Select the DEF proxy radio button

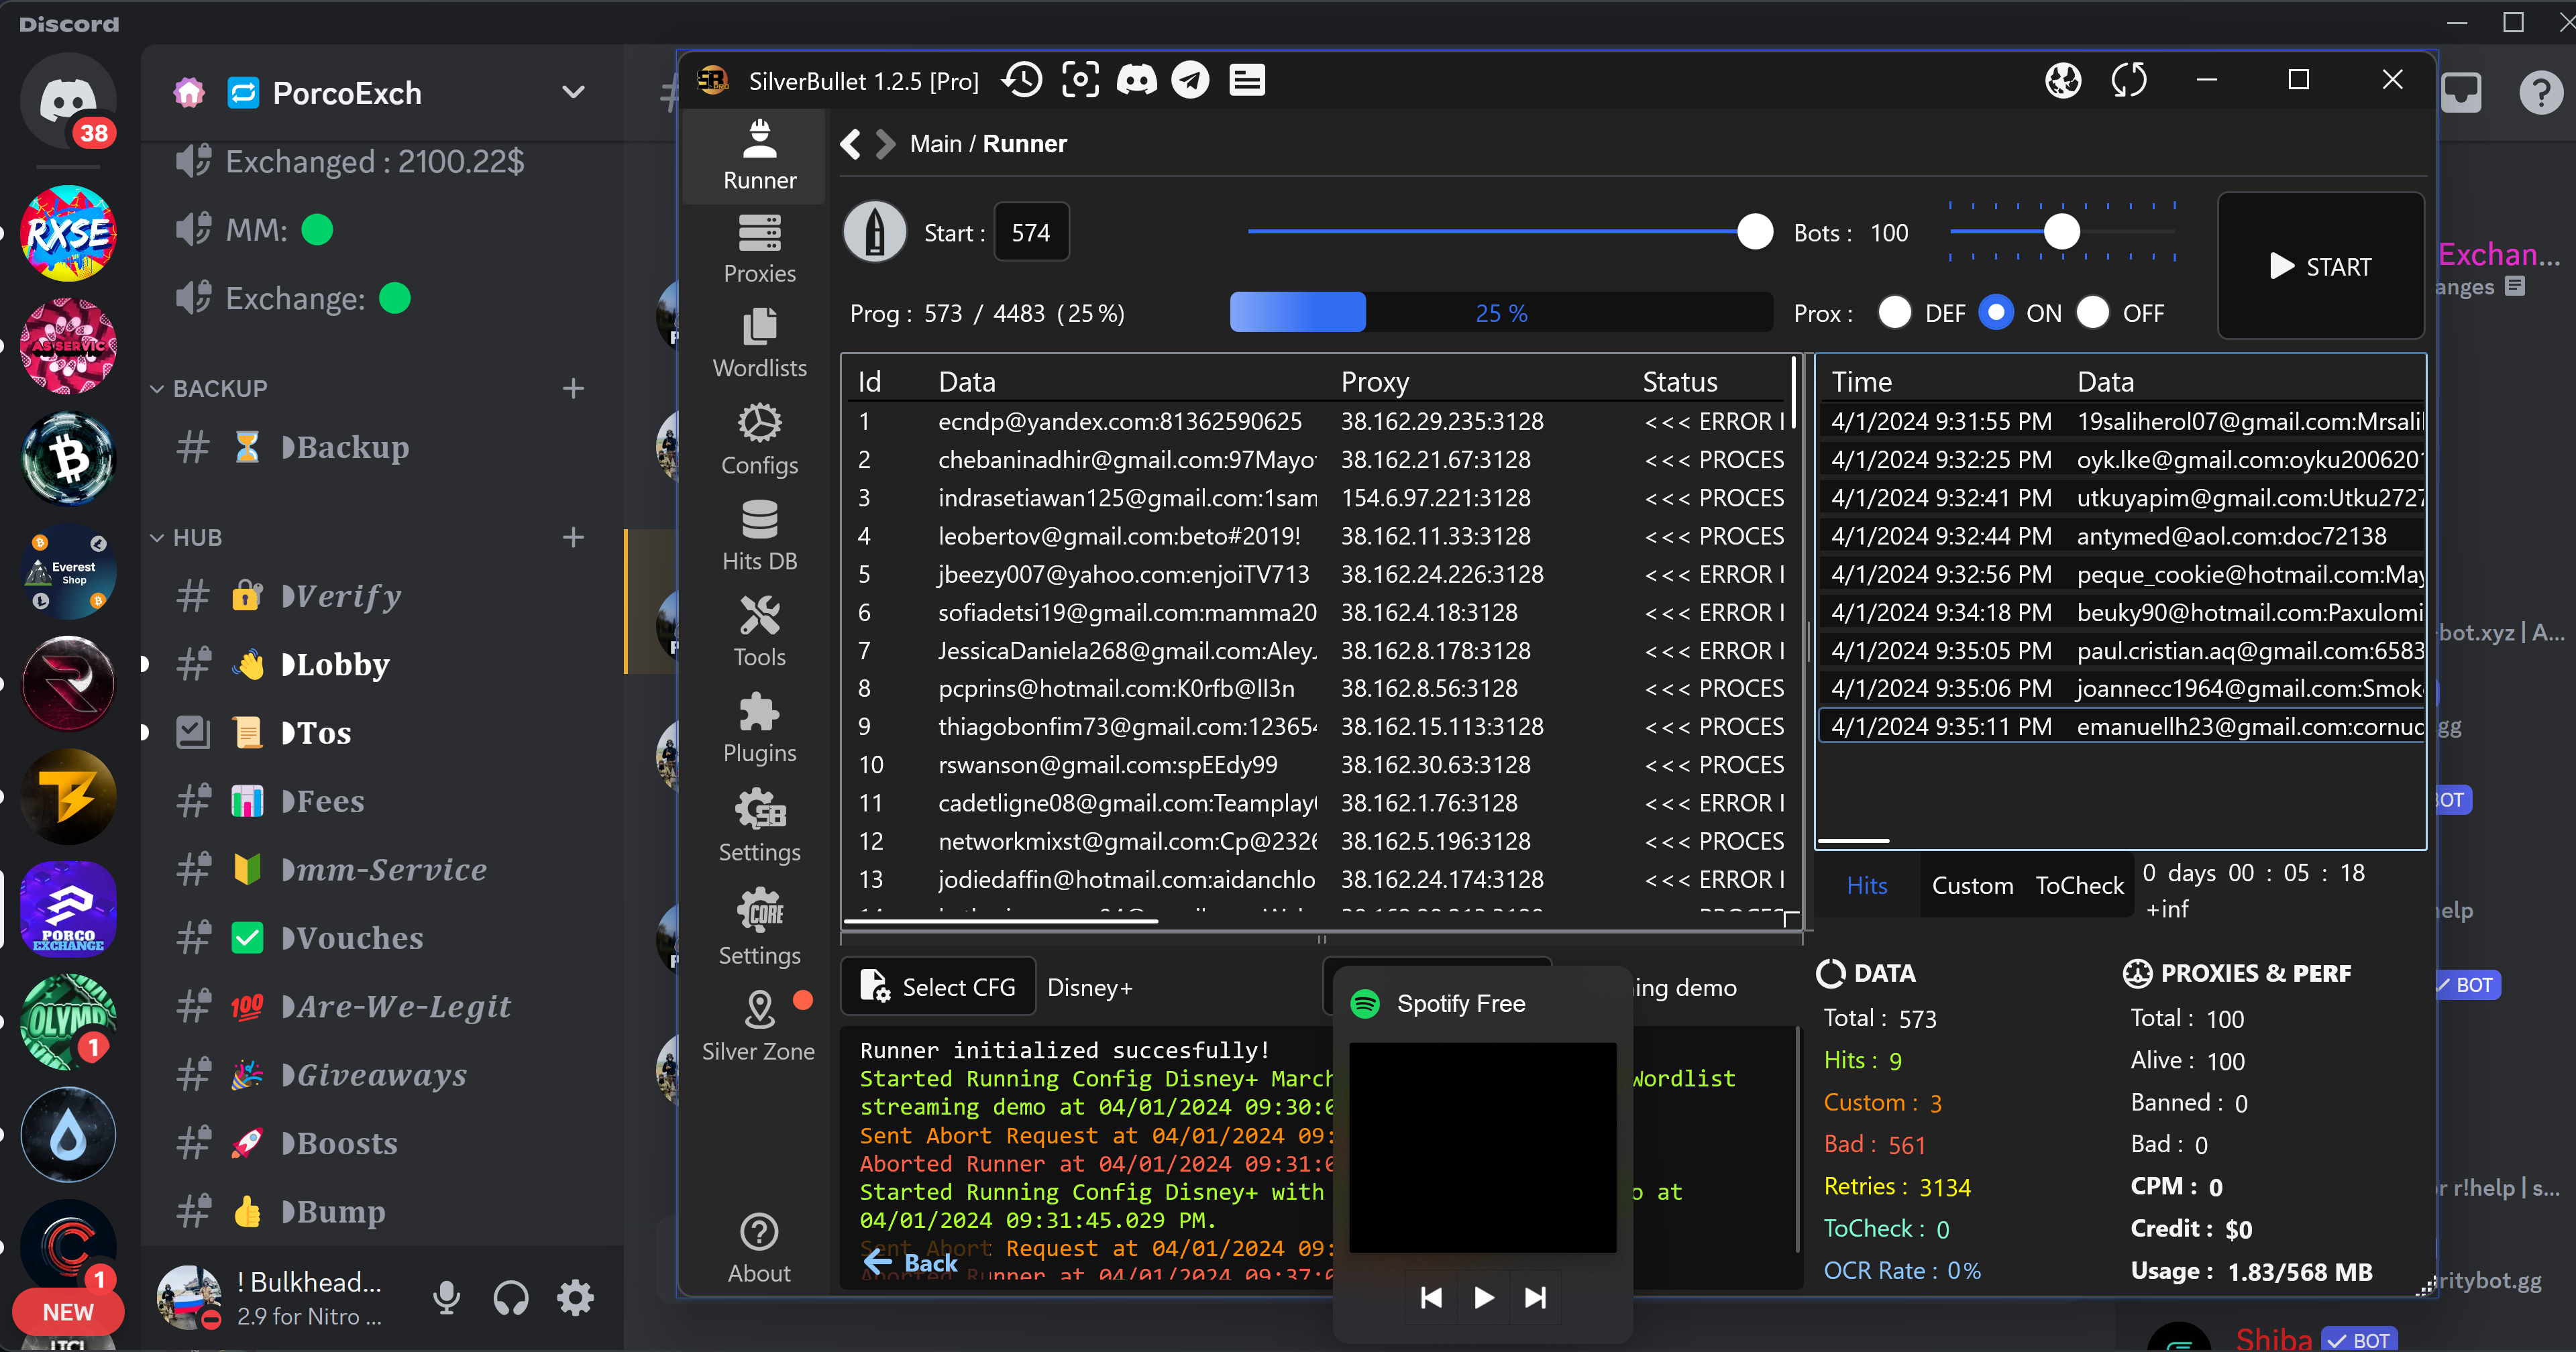[x=1894, y=313]
